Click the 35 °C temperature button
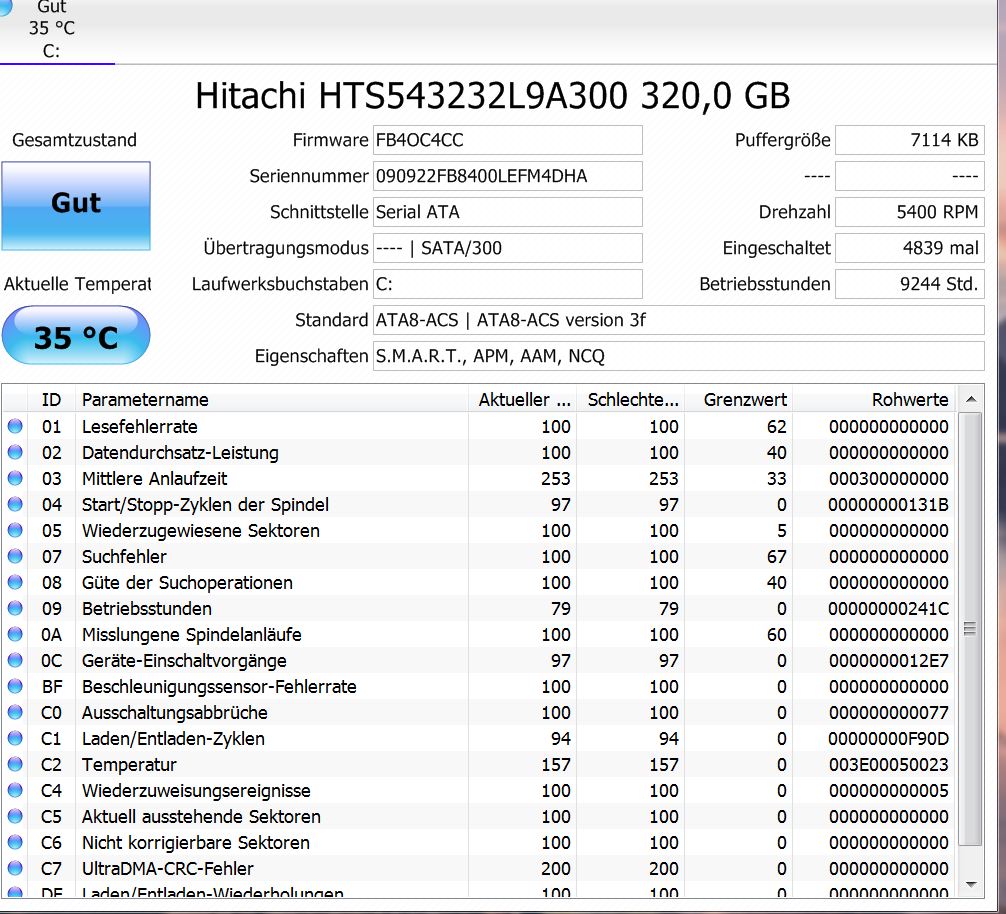 point(76,335)
